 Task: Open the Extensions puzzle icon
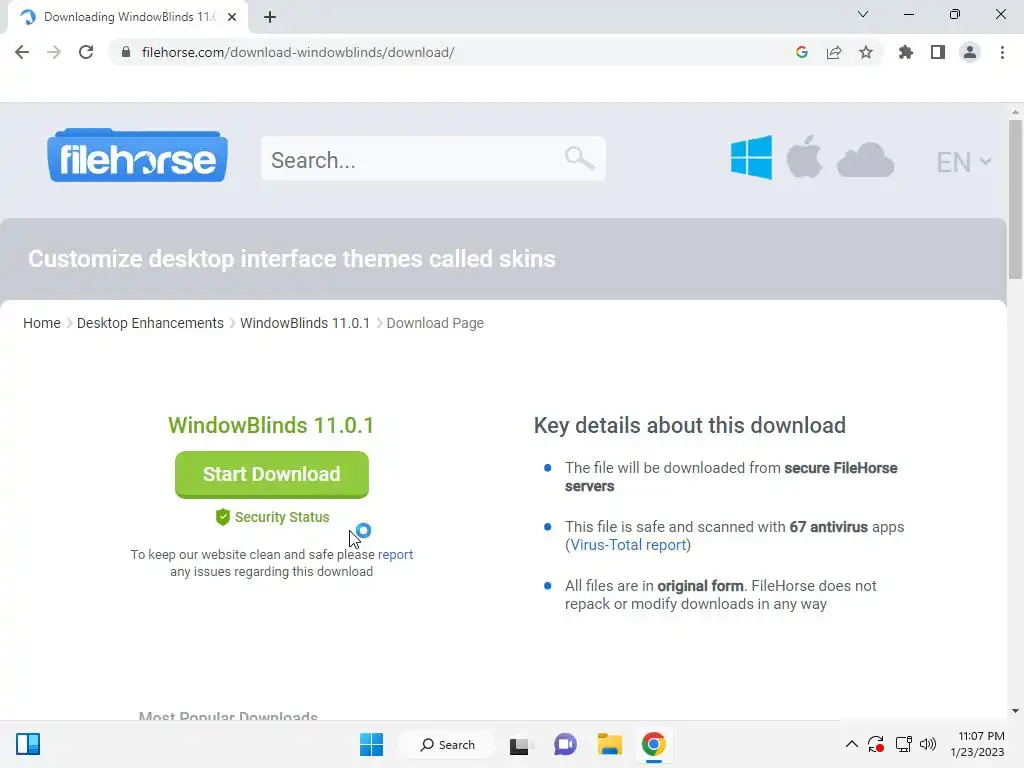tap(906, 52)
